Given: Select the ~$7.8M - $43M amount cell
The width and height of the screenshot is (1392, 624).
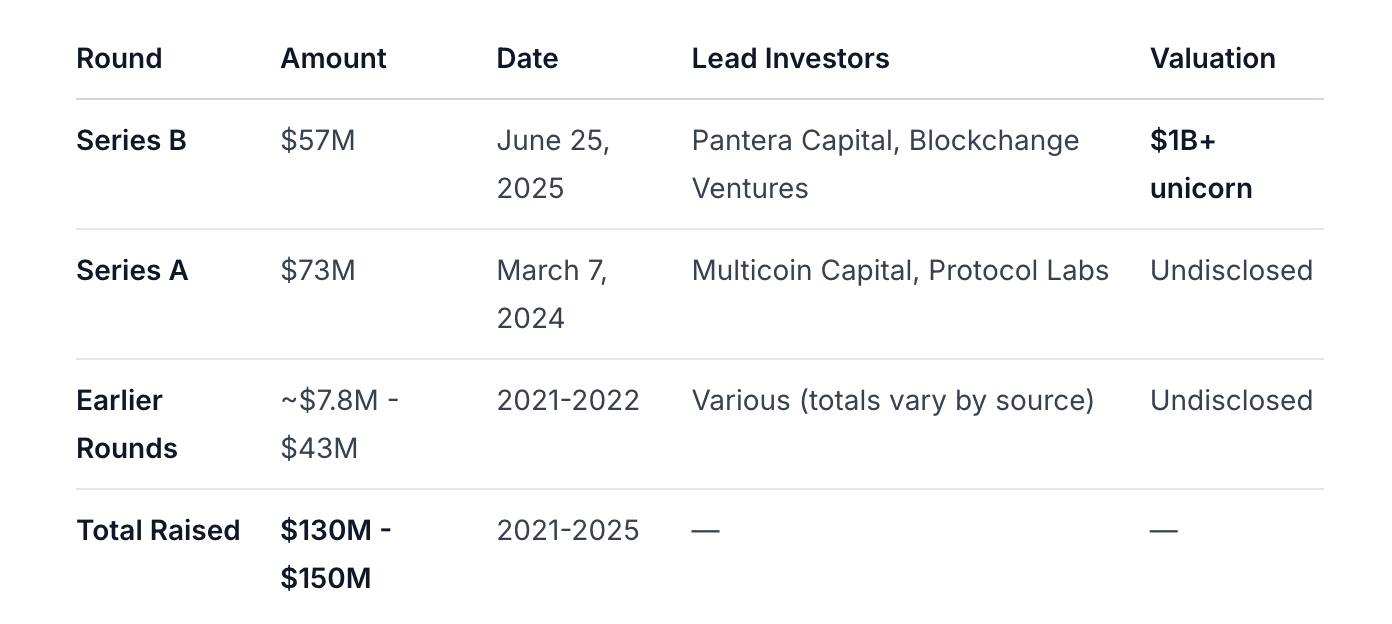Looking at the screenshot, I should point(340,424).
